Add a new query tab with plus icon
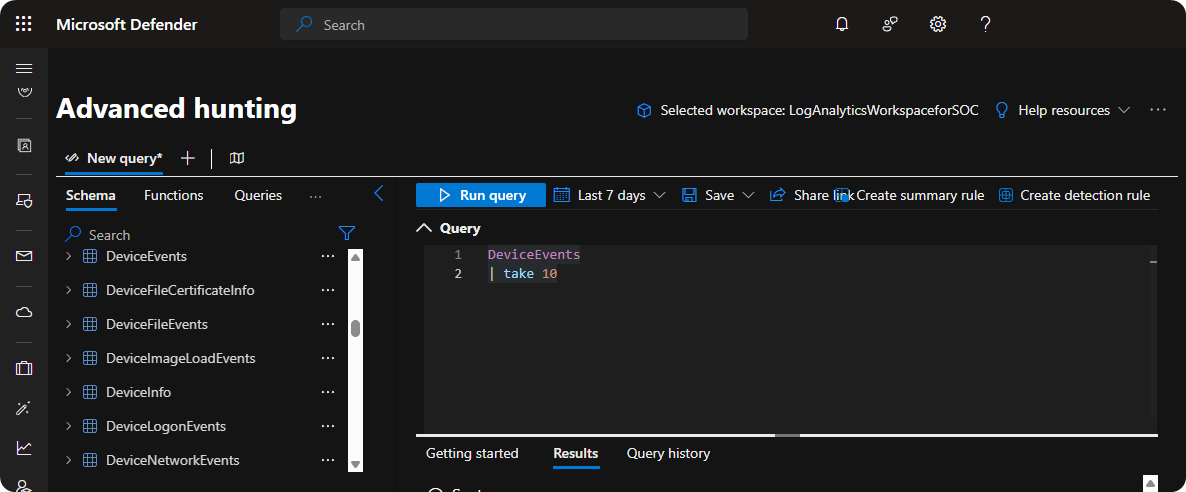 pyautogui.click(x=187, y=158)
